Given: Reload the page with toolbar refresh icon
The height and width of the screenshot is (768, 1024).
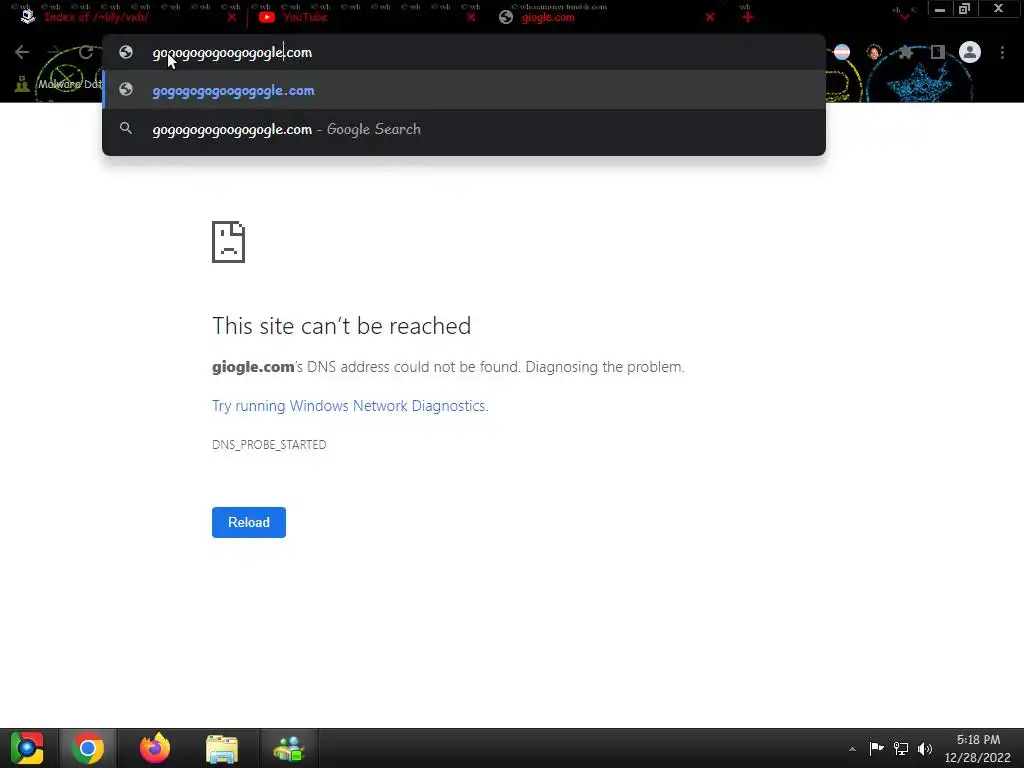Looking at the screenshot, I should [86, 52].
